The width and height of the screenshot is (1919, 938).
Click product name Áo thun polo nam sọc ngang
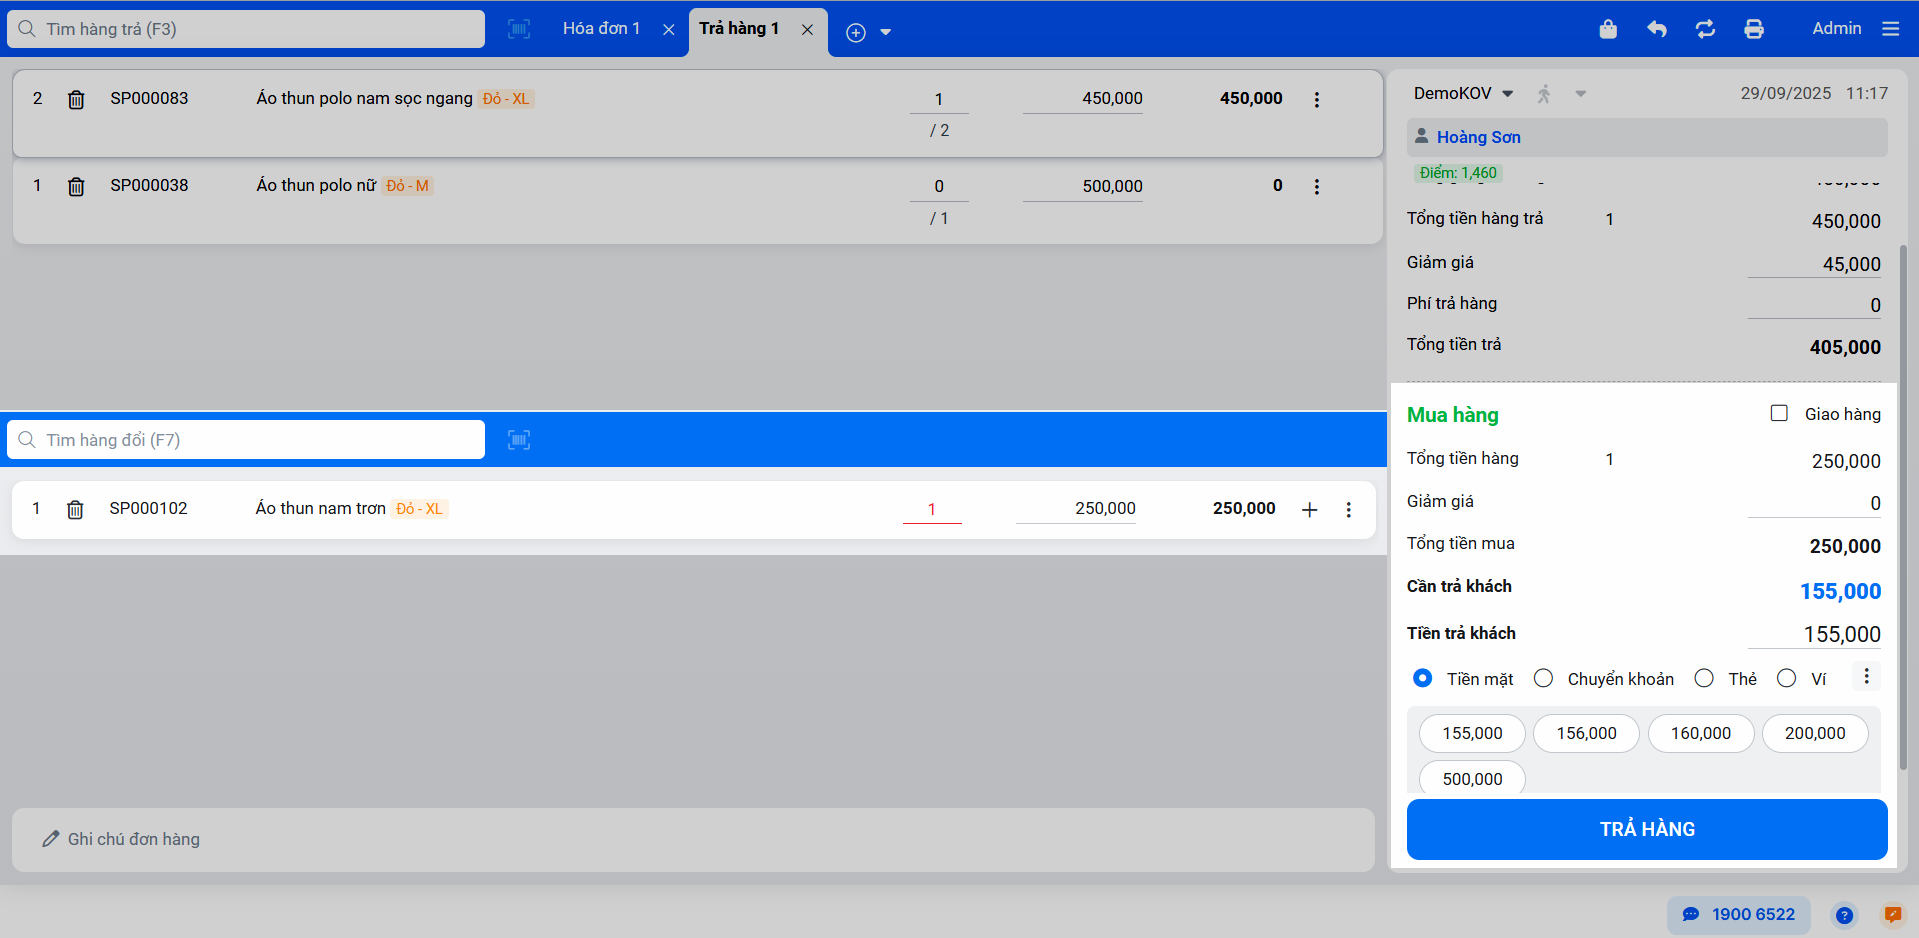pyautogui.click(x=364, y=98)
